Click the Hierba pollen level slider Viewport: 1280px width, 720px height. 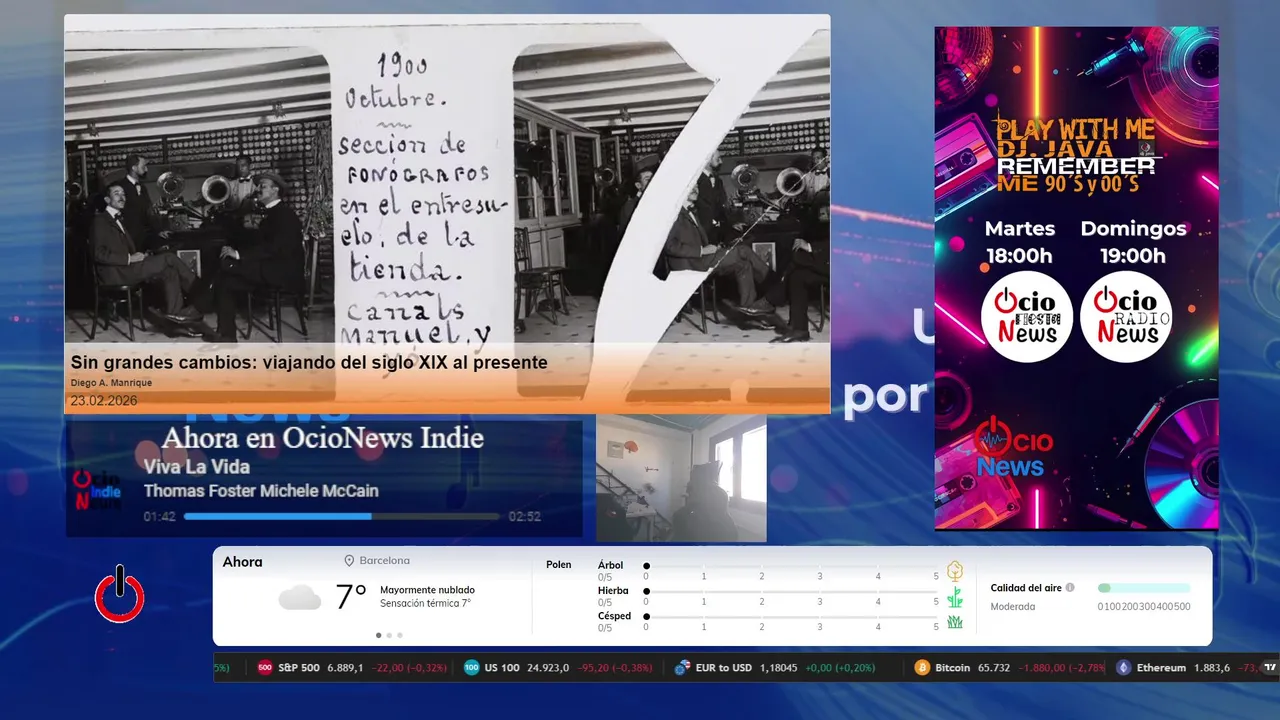(x=791, y=592)
